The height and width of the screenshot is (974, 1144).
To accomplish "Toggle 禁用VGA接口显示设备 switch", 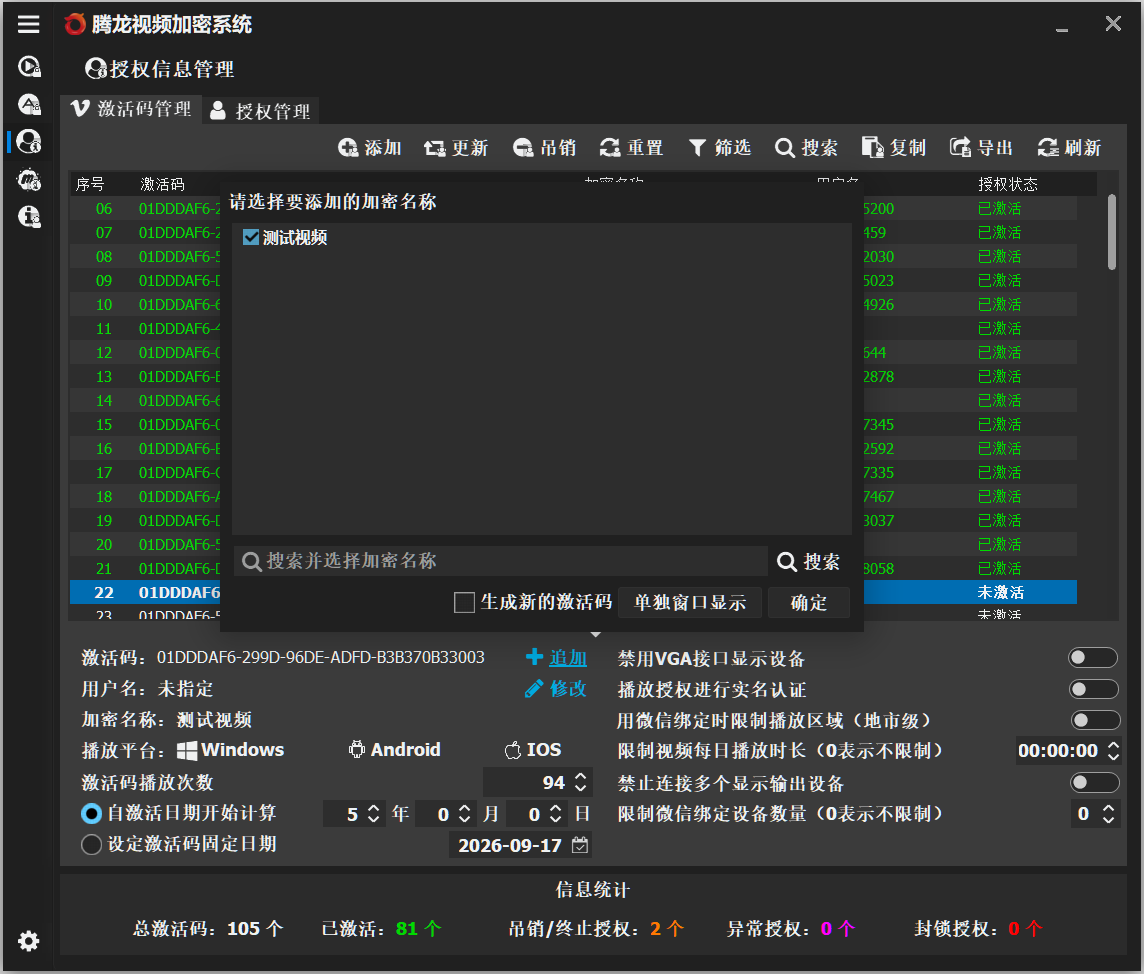I will tap(1092, 657).
